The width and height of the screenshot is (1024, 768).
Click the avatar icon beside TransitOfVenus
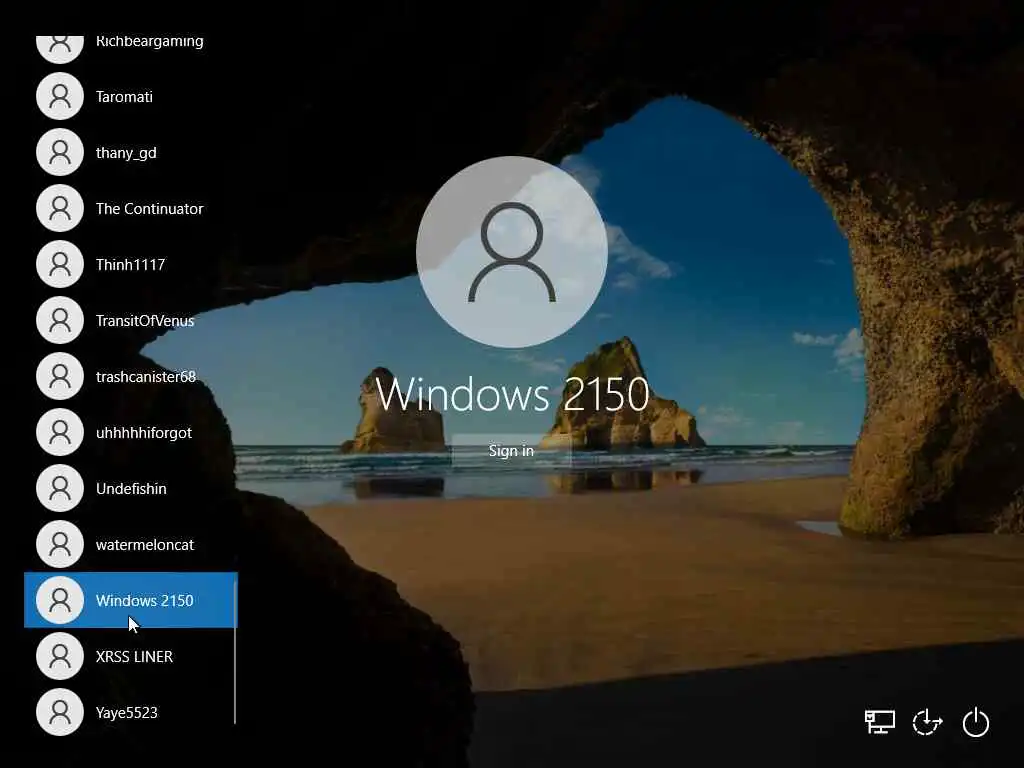pyautogui.click(x=59, y=320)
